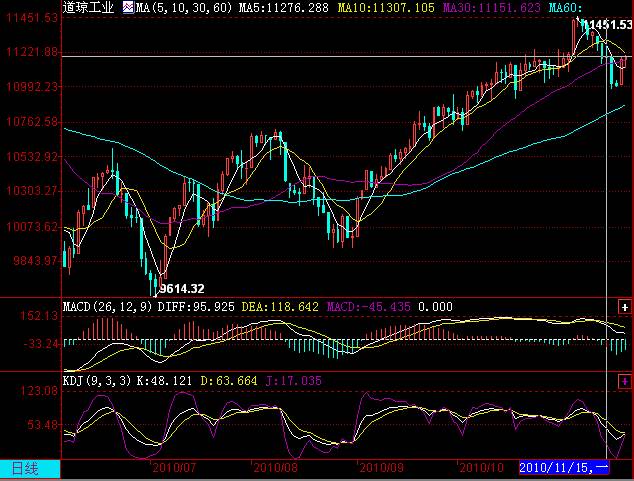
Task: Click the MA5:11276.288 value
Action: point(284,8)
